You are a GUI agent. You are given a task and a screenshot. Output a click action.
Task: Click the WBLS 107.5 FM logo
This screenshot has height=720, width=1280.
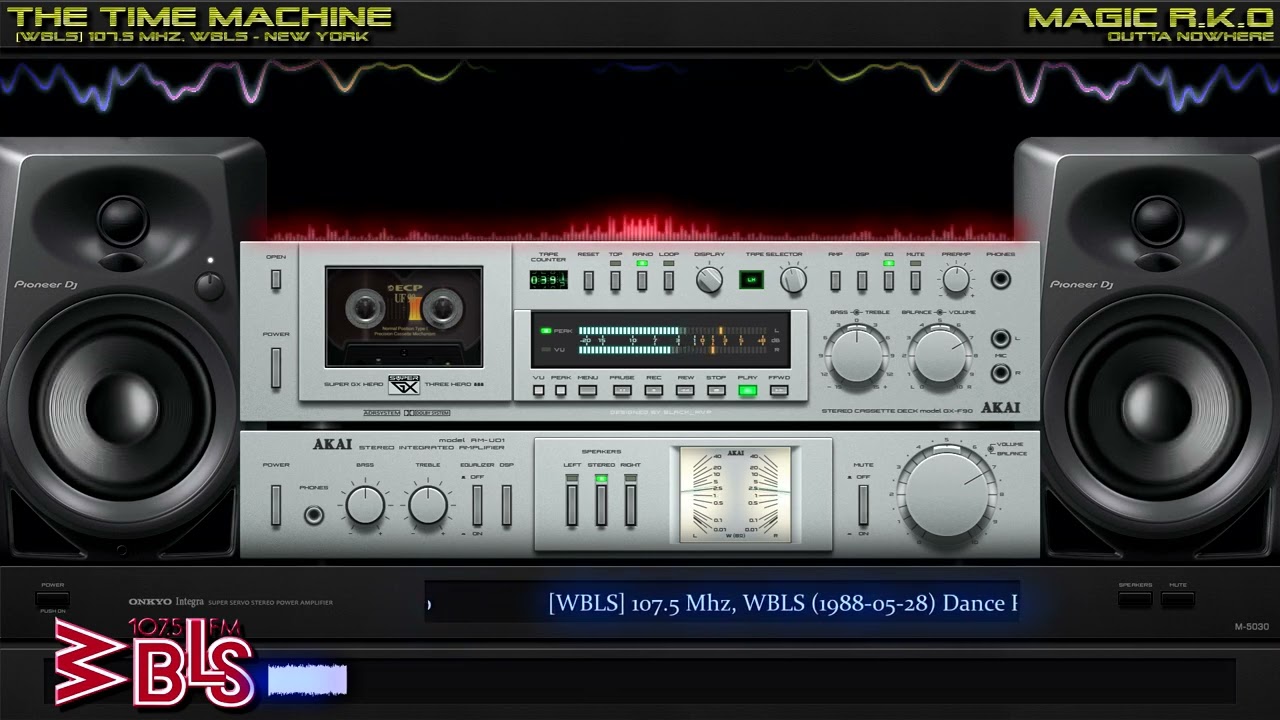155,662
